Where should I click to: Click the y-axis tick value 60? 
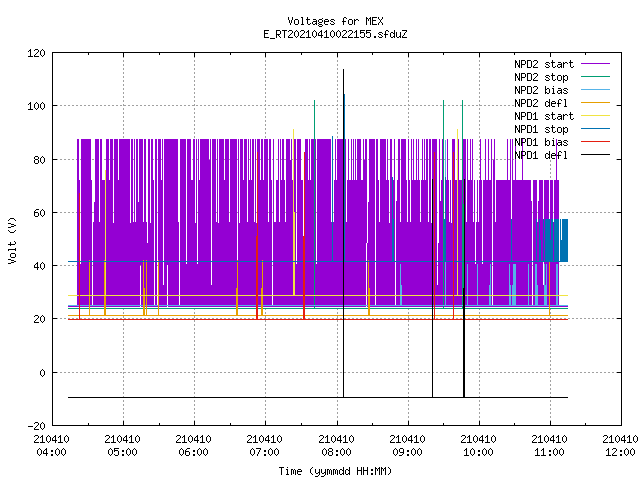pyautogui.click(x=39, y=213)
